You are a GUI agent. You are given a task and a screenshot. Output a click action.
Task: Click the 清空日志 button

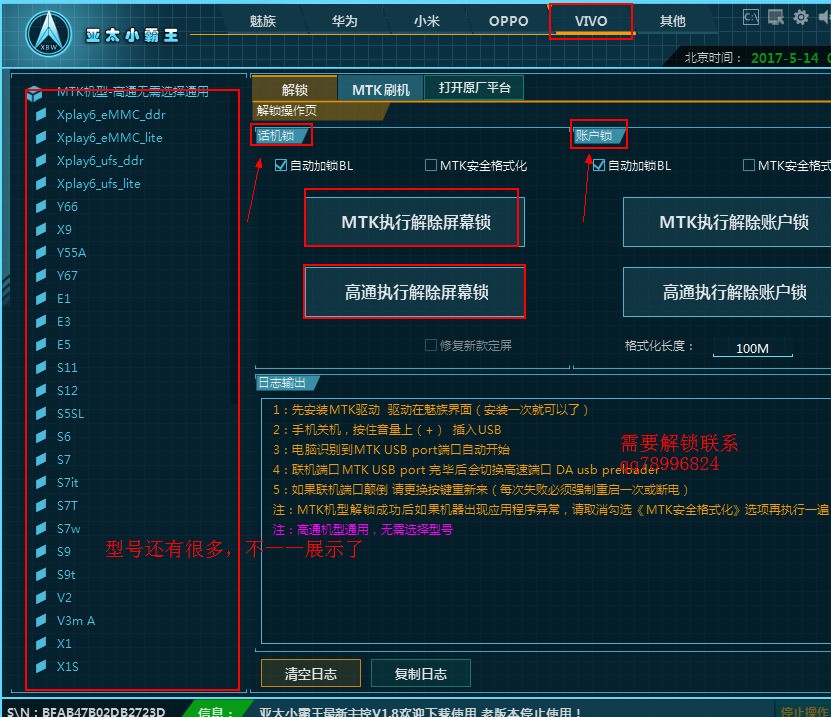pos(310,673)
